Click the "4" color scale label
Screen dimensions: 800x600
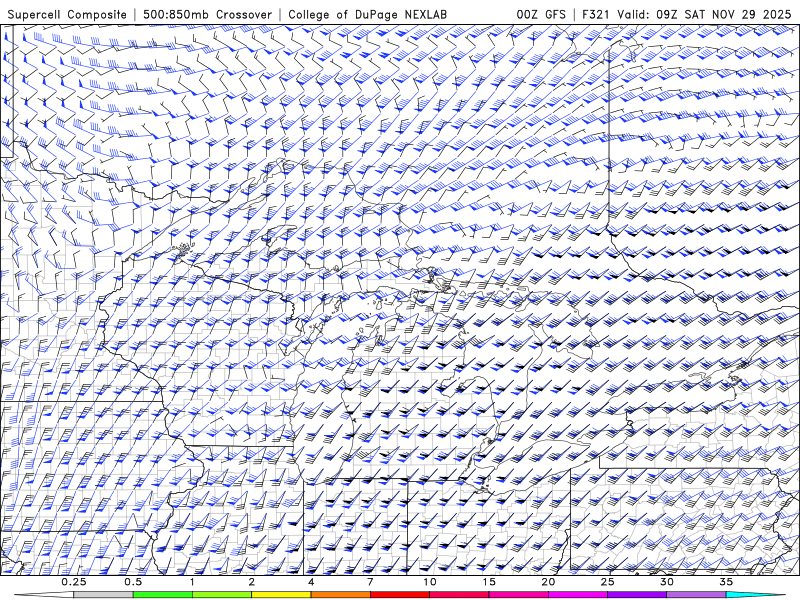click(x=311, y=582)
